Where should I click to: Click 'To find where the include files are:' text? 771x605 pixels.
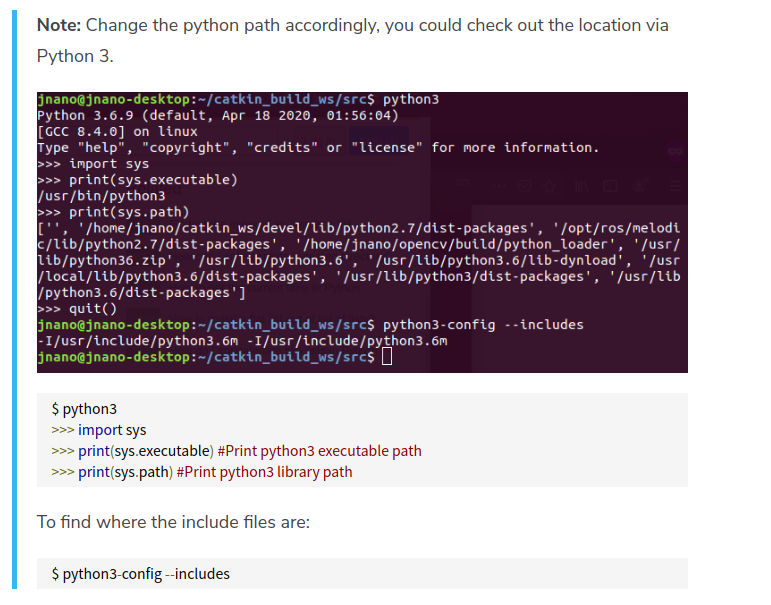[174, 522]
